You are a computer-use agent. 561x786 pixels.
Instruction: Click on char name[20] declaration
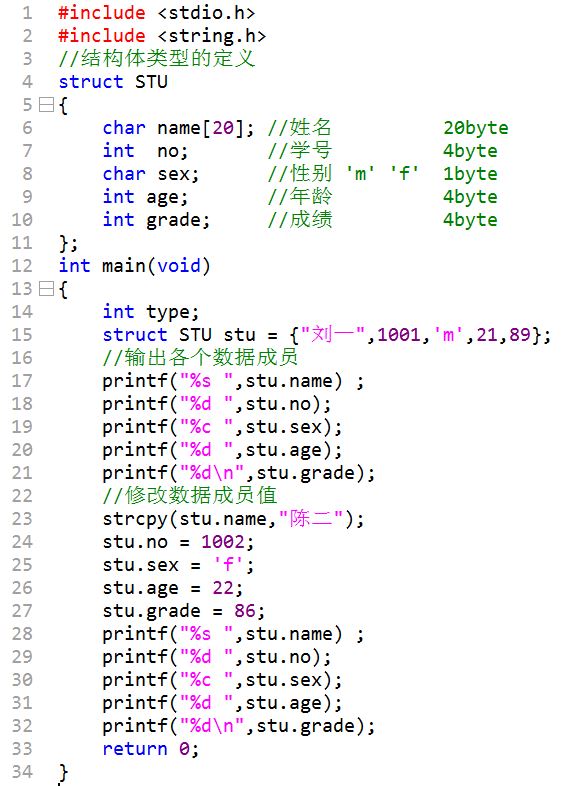coord(178,128)
